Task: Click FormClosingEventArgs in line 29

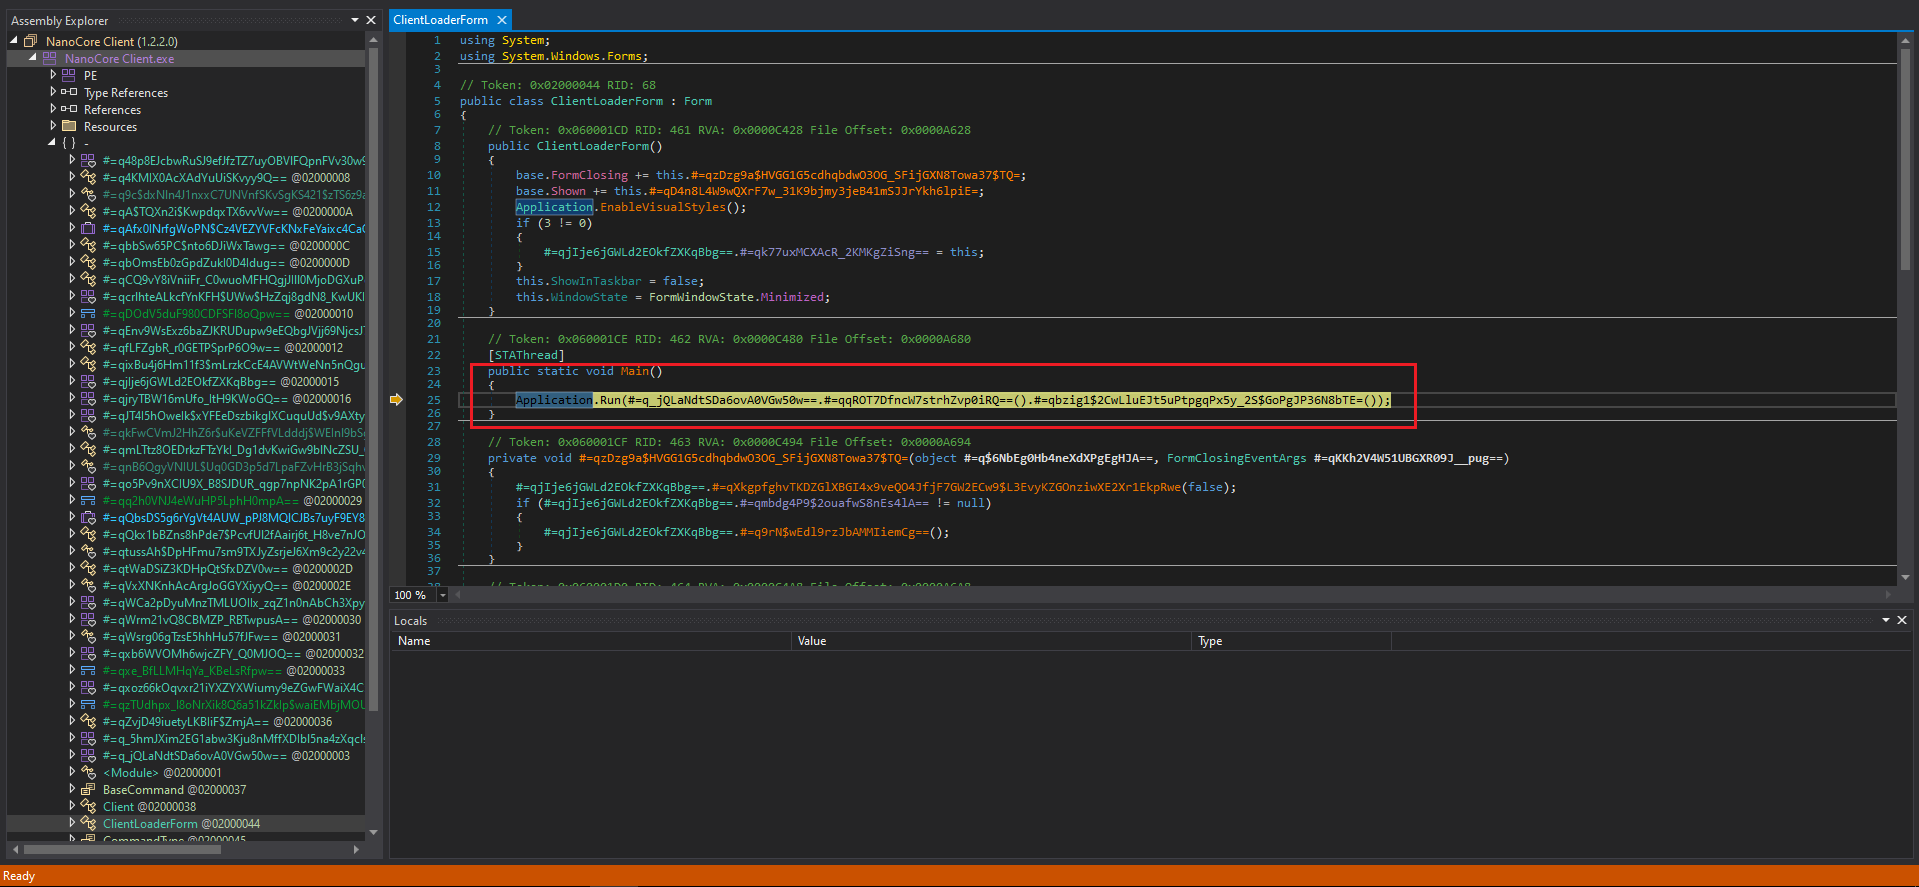Action: coord(1236,458)
